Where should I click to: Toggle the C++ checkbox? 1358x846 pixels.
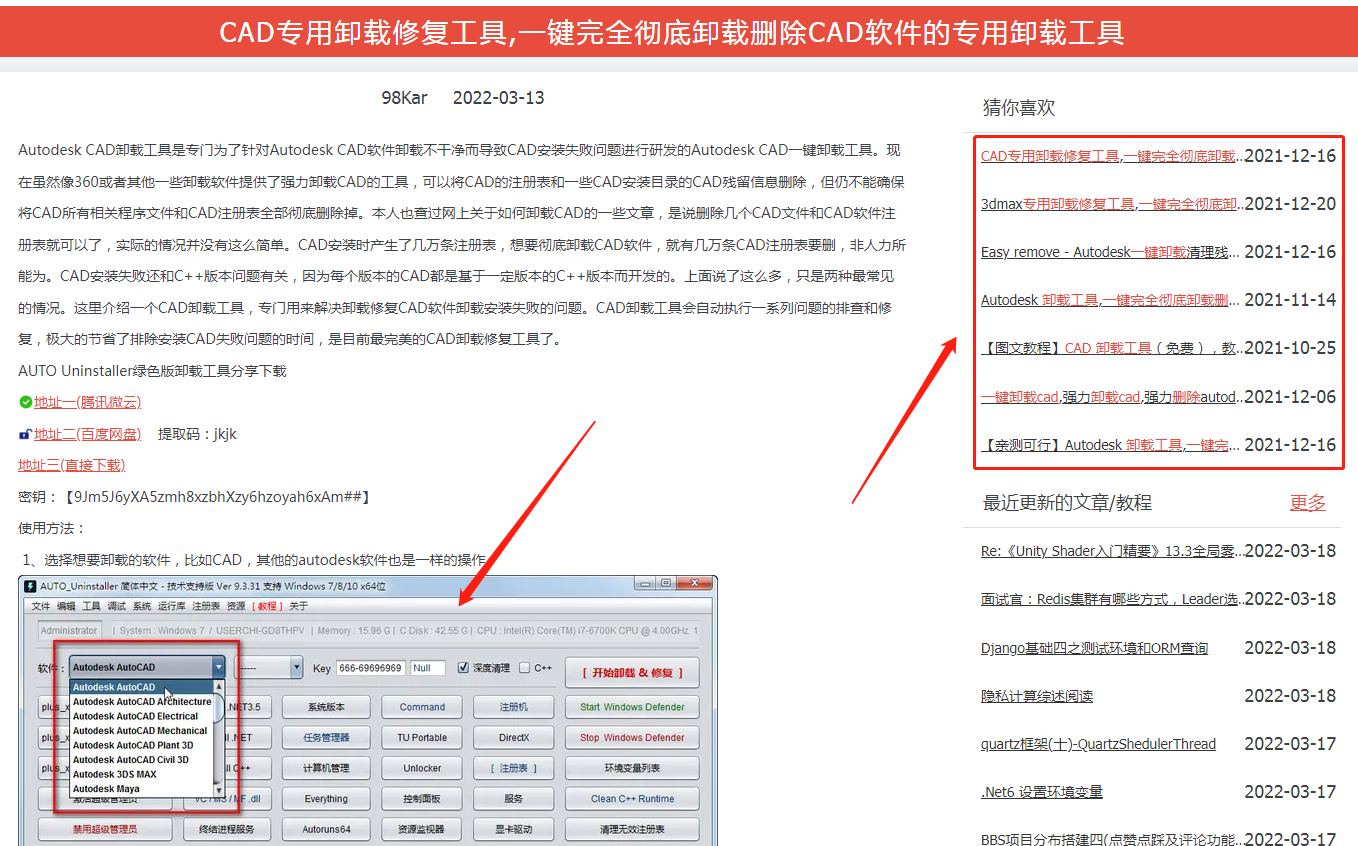[x=524, y=667]
